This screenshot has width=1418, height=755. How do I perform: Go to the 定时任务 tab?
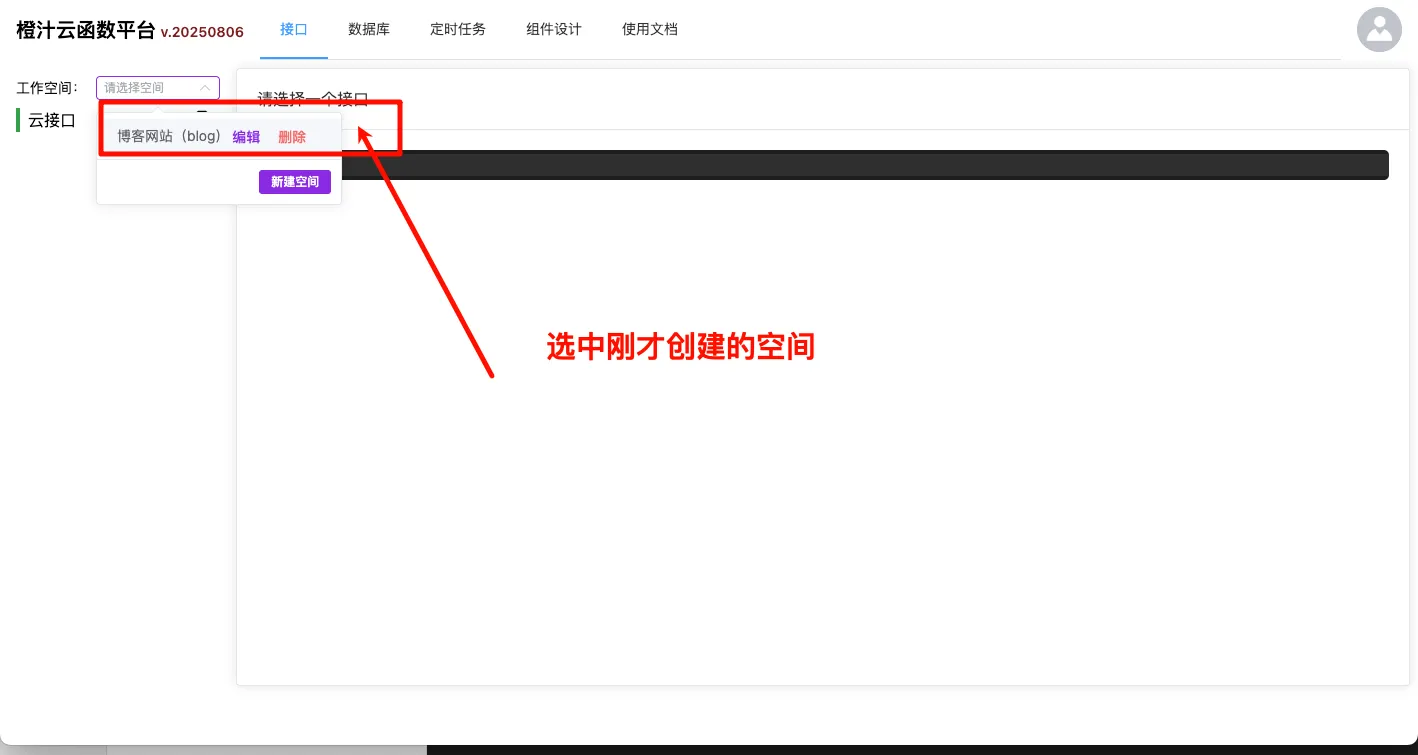(458, 29)
